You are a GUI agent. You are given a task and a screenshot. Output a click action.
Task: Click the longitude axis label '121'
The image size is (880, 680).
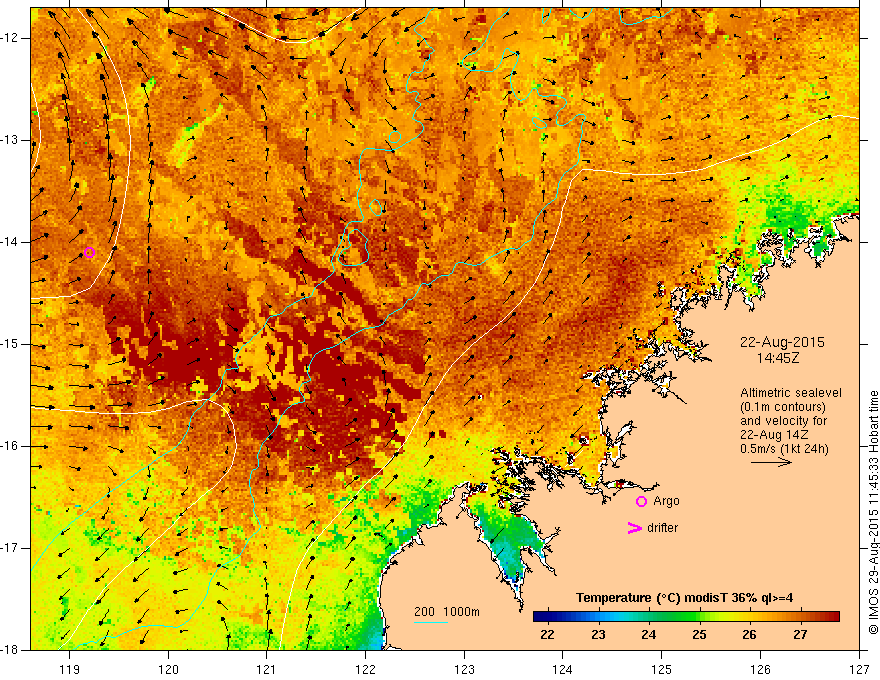(x=267, y=669)
